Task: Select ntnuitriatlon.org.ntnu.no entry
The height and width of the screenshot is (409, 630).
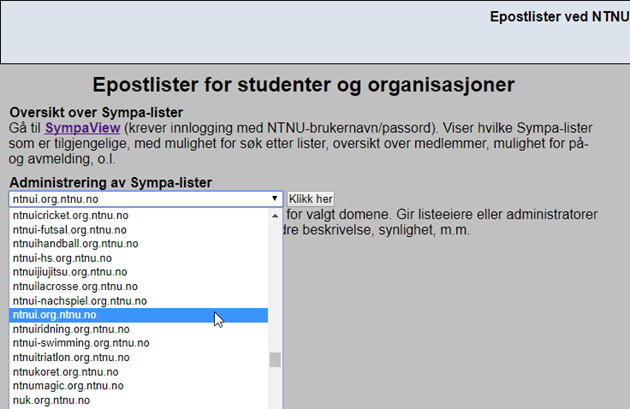Action: point(139,358)
